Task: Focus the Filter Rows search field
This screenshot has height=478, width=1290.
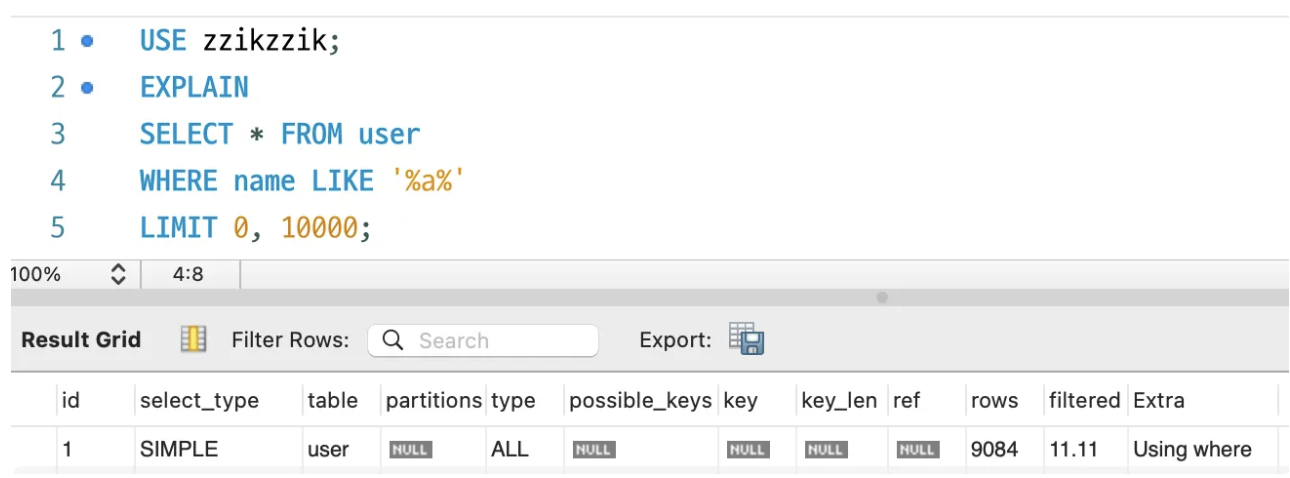Action: point(483,341)
